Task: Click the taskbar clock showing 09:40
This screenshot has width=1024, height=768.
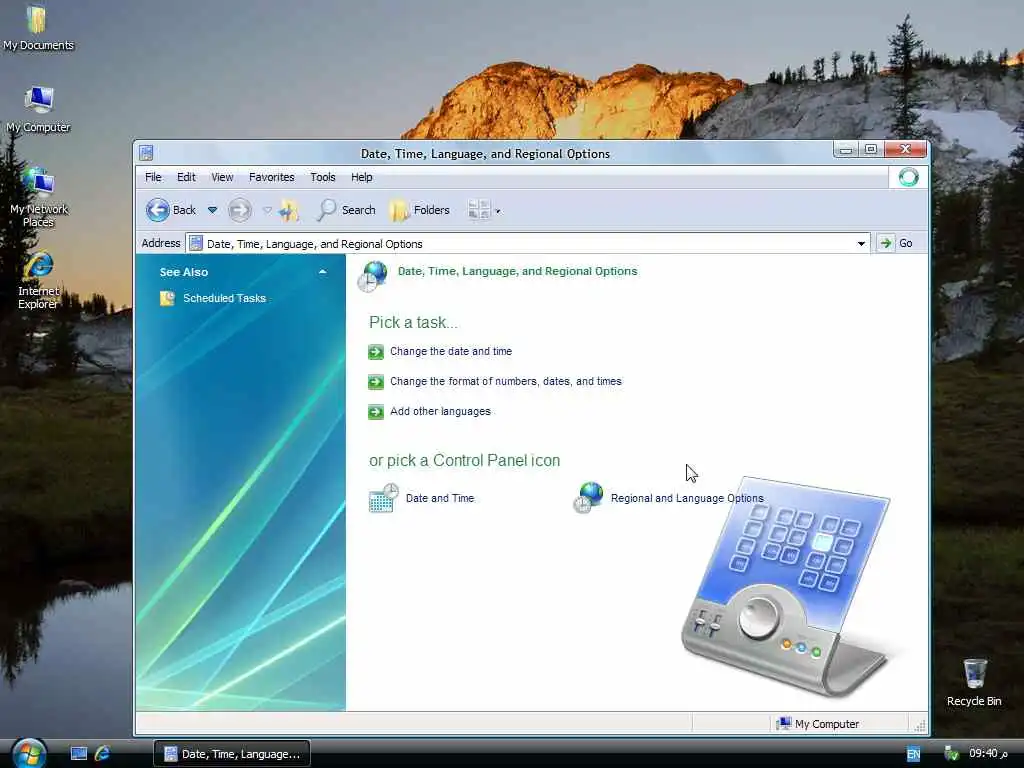Action: coord(988,753)
